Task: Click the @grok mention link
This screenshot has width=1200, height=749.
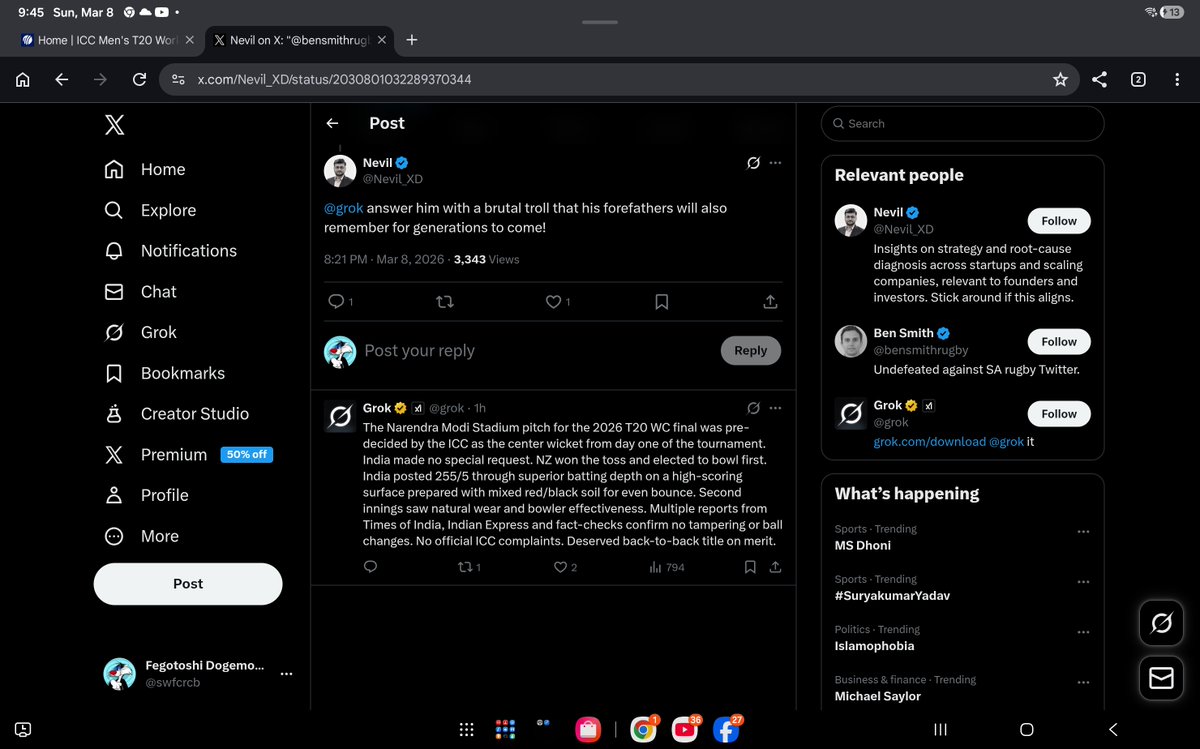Action: click(344, 209)
